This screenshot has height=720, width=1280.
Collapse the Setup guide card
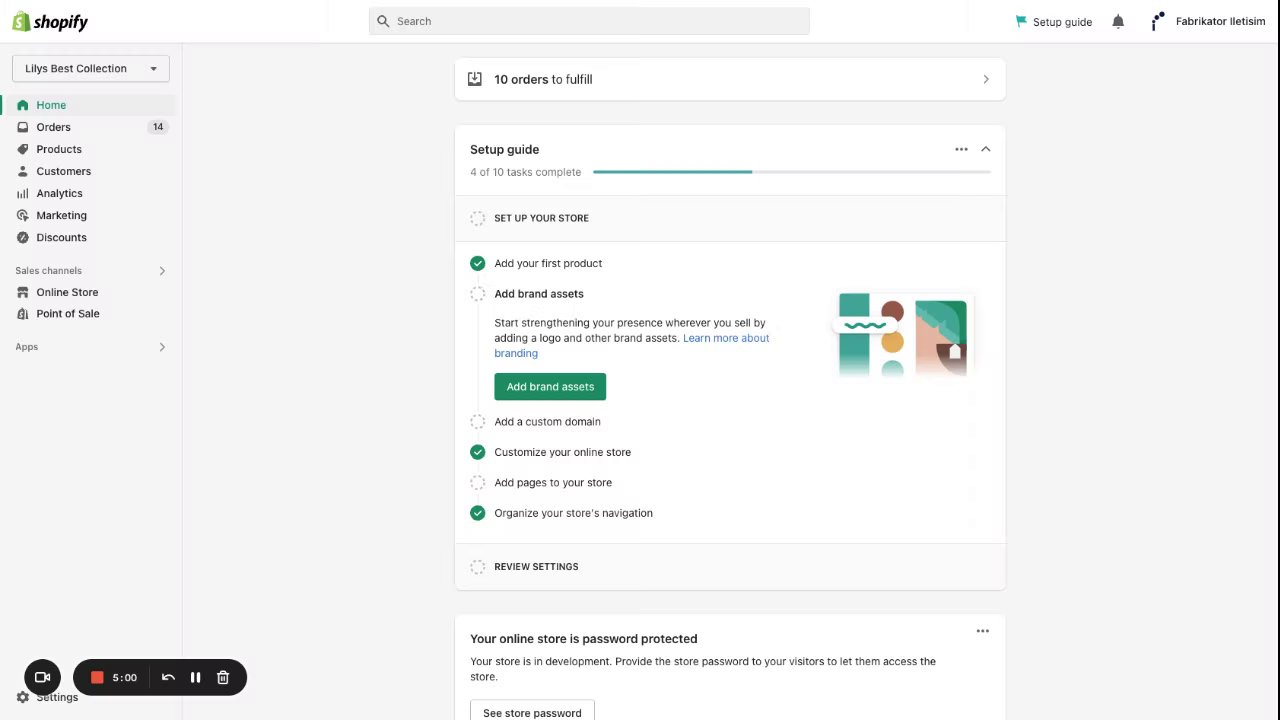(985, 149)
